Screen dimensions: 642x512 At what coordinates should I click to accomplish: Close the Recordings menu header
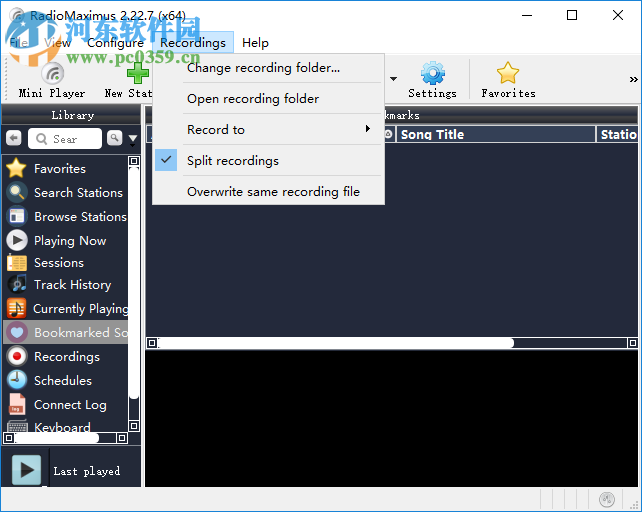[x=193, y=43]
